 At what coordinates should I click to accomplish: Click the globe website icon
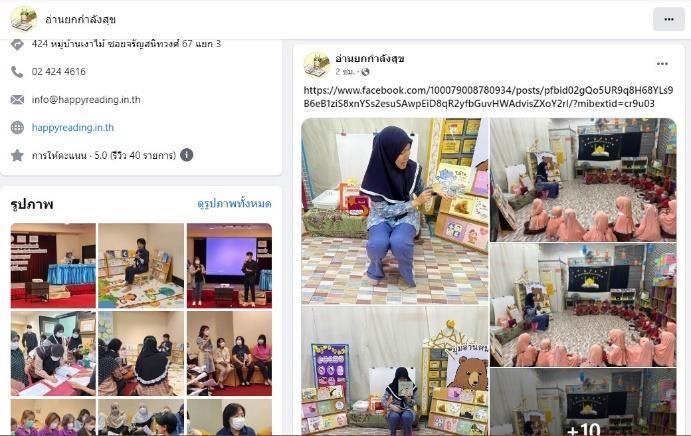(x=17, y=127)
